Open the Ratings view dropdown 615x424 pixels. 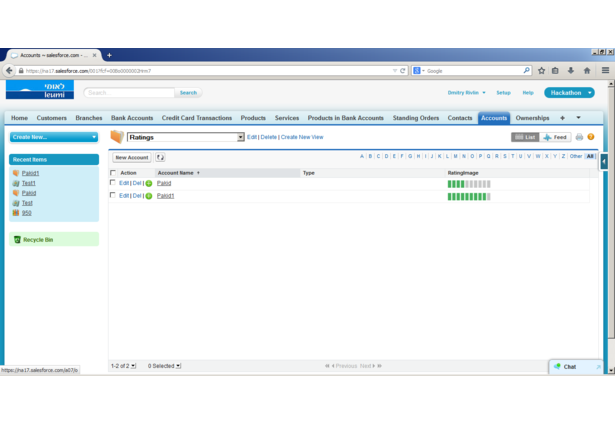pos(186,137)
